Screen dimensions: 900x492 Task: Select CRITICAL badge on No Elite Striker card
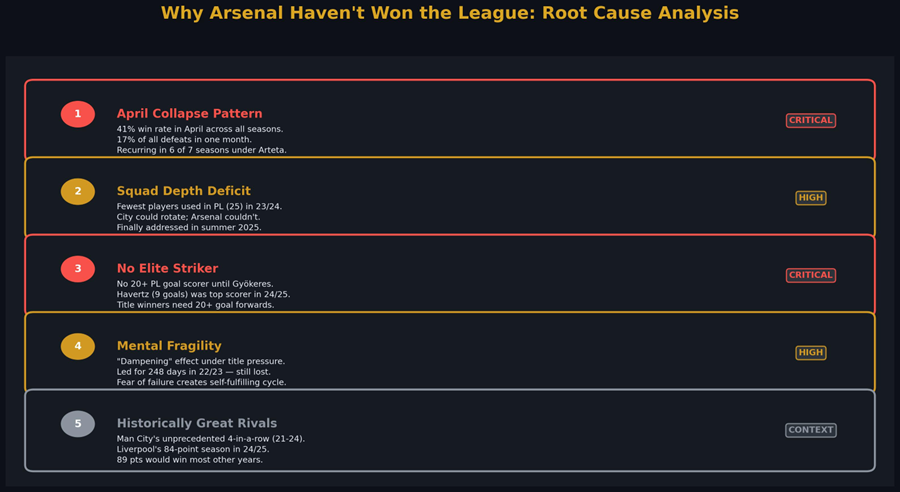[810, 275]
